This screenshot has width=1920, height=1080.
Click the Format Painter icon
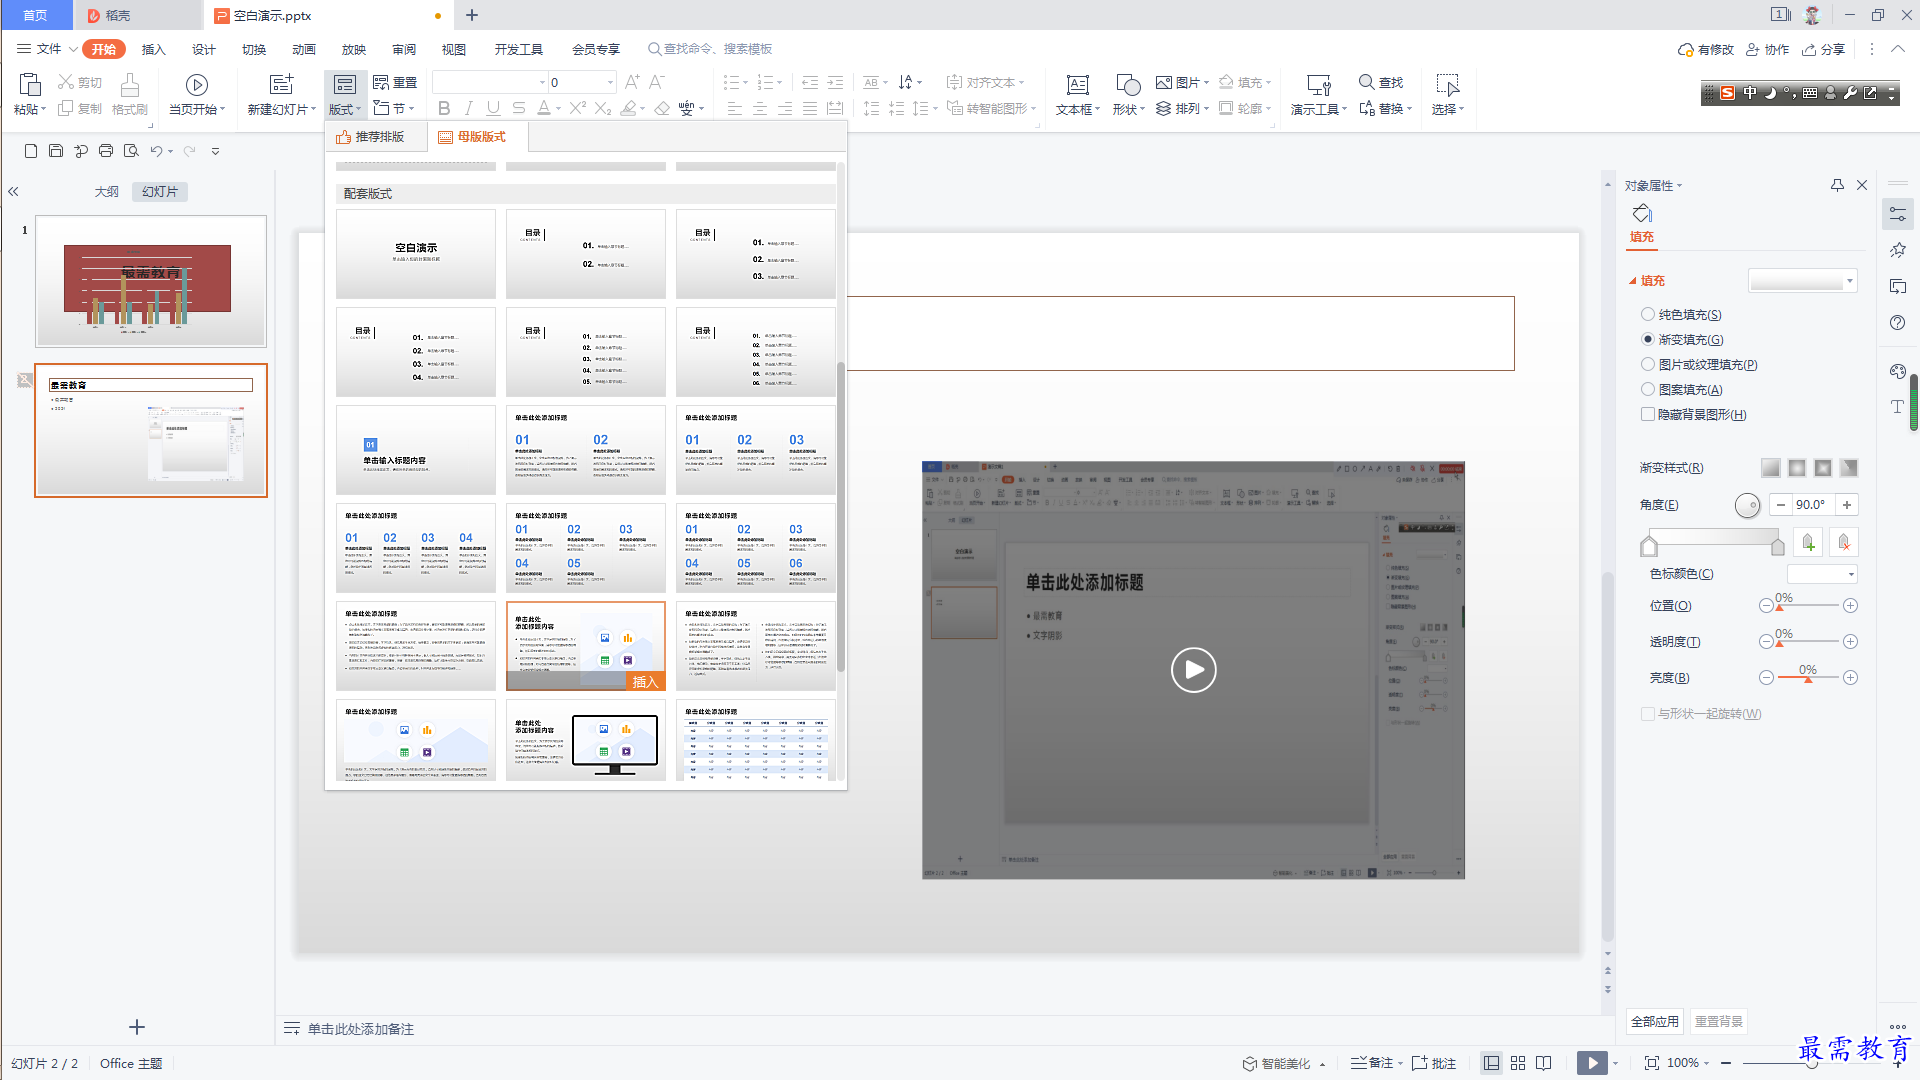click(x=129, y=85)
